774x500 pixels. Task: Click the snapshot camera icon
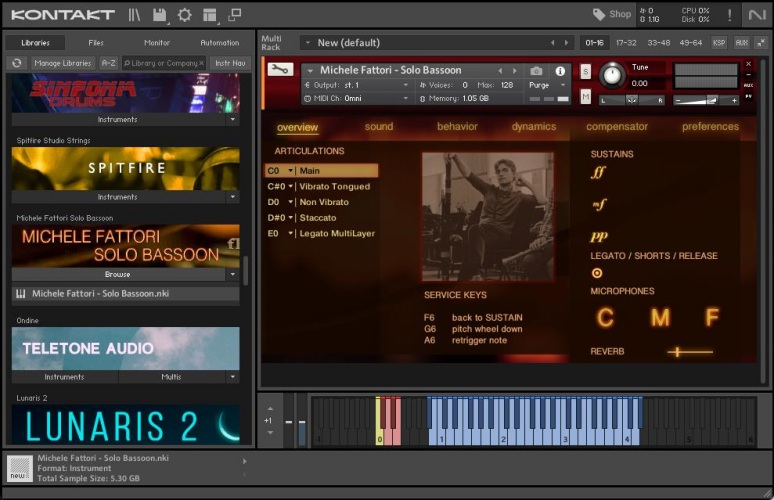(536, 71)
